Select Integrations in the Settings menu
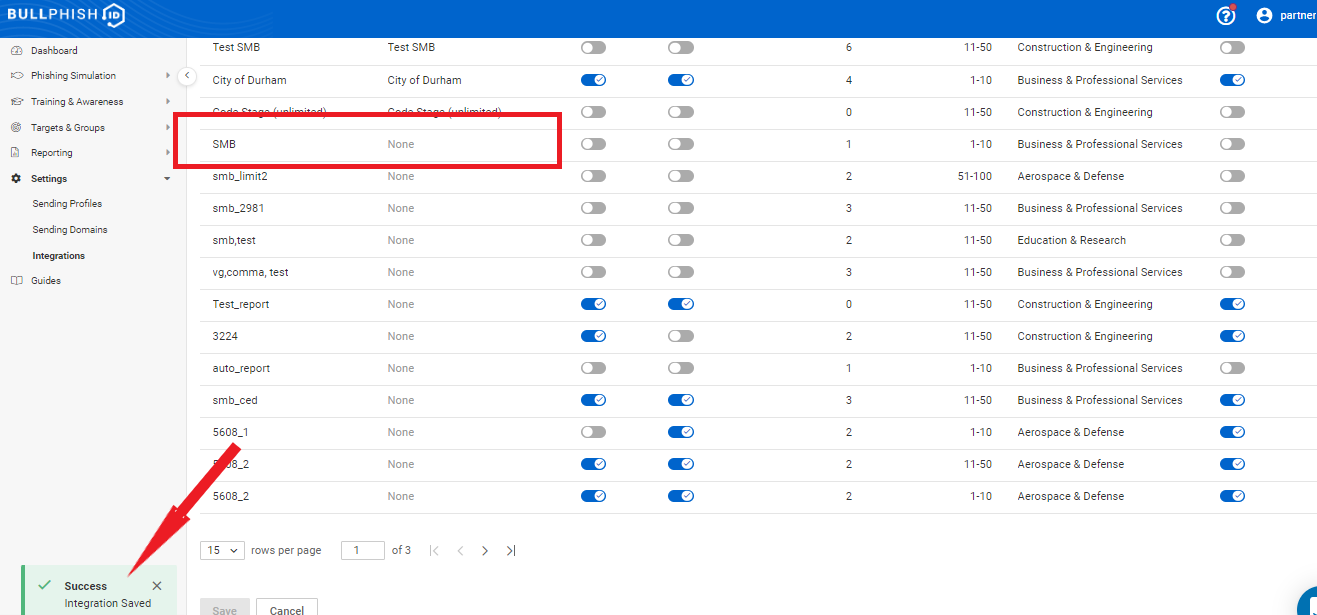Screen dimensions: 1317x615 [x=59, y=256]
